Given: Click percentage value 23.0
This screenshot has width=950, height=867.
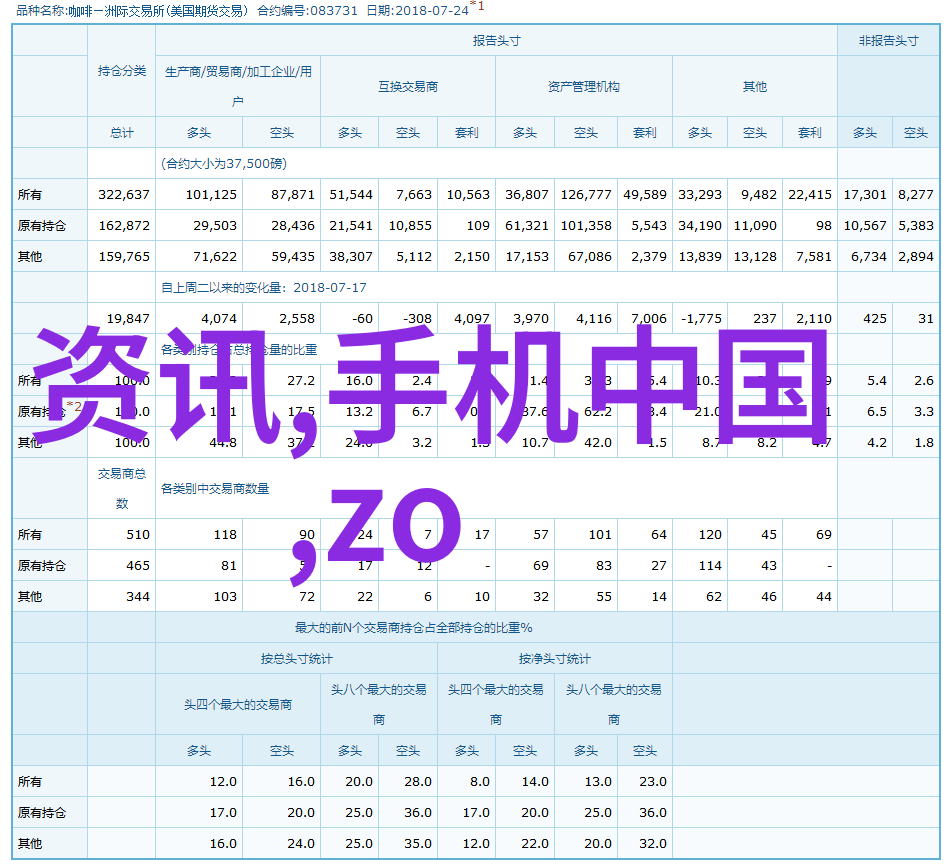Looking at the screenshot, I should coord(653,782).
